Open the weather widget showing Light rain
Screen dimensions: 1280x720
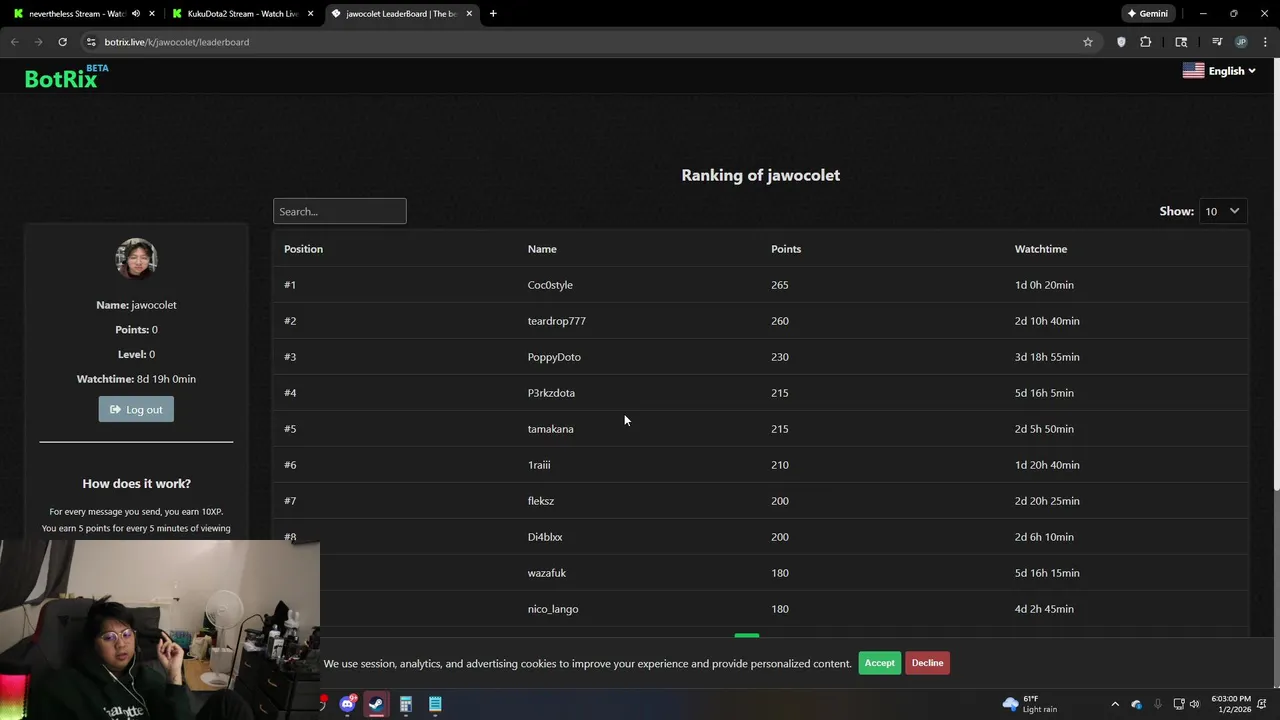1030,704
